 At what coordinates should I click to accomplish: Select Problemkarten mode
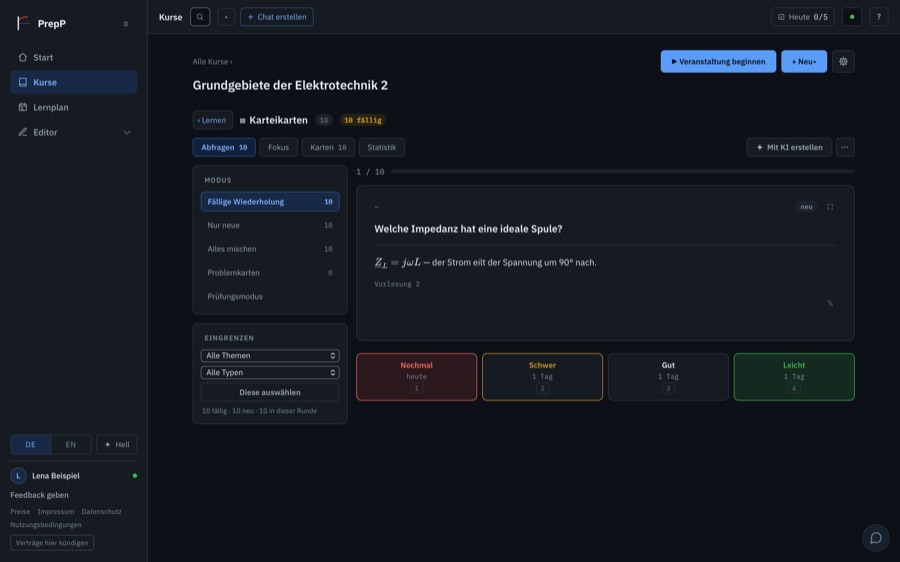pyautogui.click(x=270, y=273)
